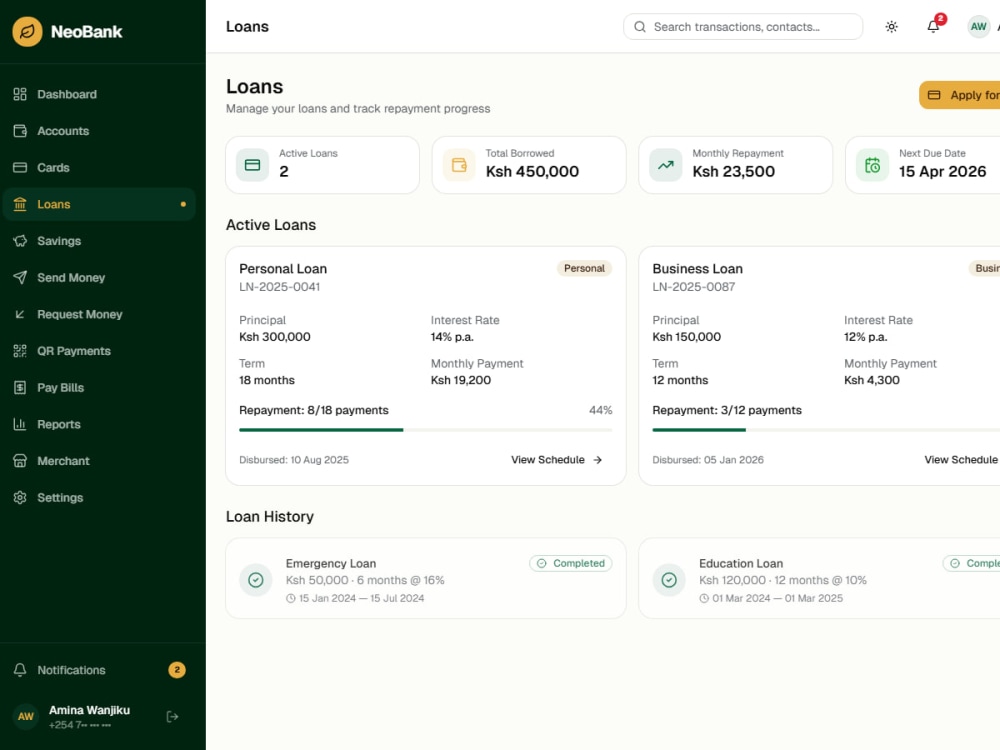Click loan number LN-2025-0041

(279, 287)
